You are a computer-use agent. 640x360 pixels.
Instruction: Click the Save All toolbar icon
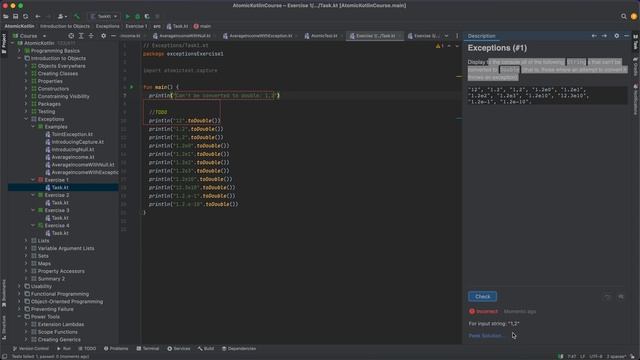point(16,16)
